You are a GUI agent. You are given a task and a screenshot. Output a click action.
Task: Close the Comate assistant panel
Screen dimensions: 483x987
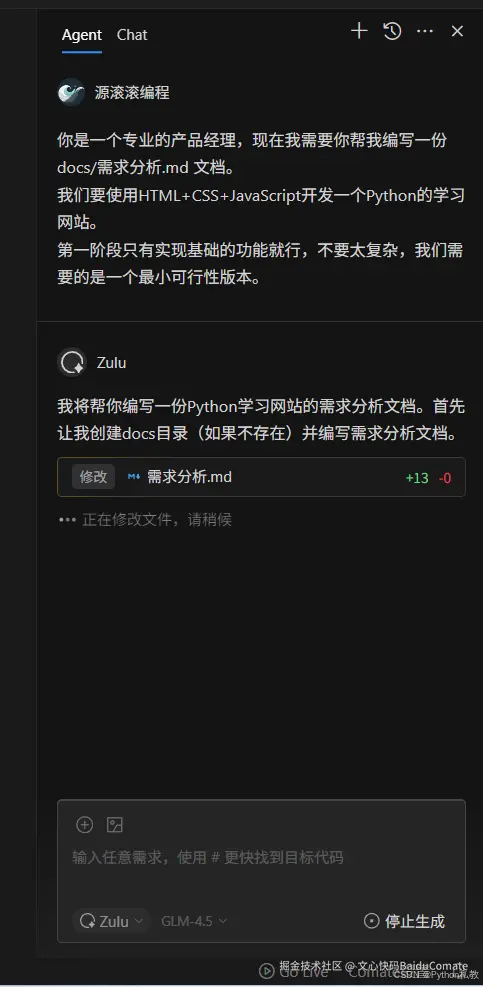458,31
